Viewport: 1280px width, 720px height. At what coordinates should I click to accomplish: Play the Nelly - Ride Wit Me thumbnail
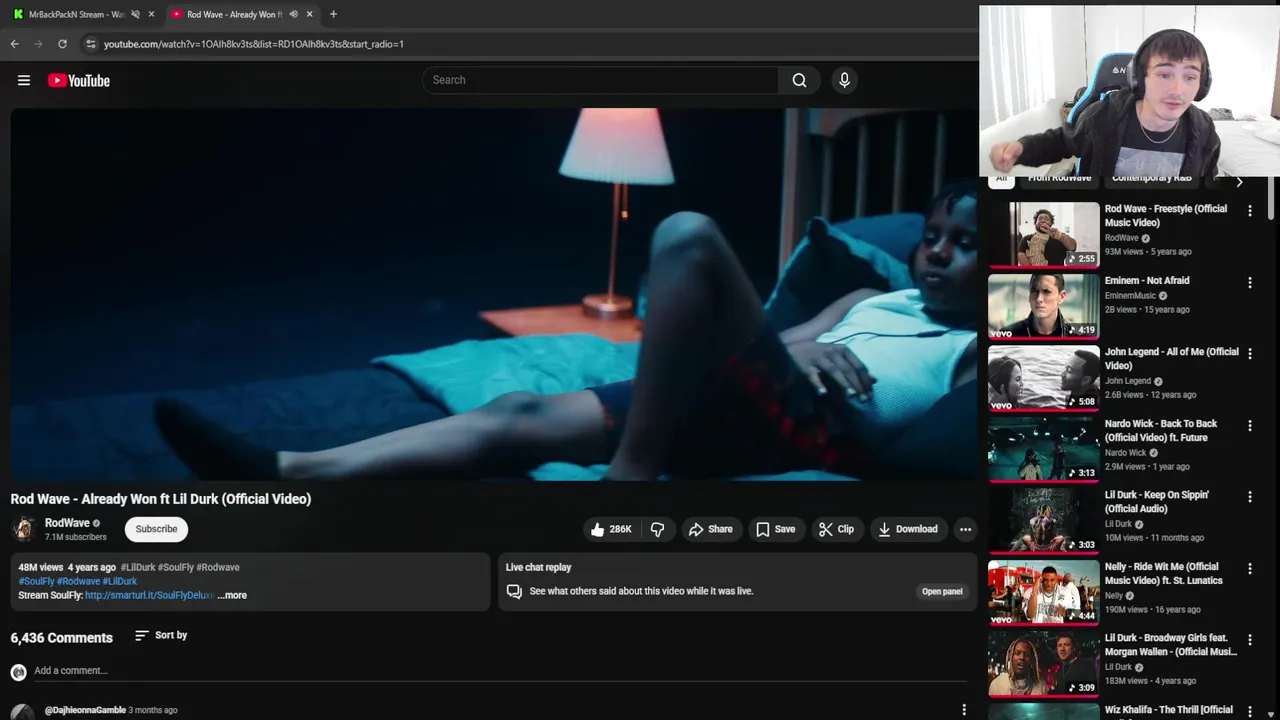click(1043, 592)
